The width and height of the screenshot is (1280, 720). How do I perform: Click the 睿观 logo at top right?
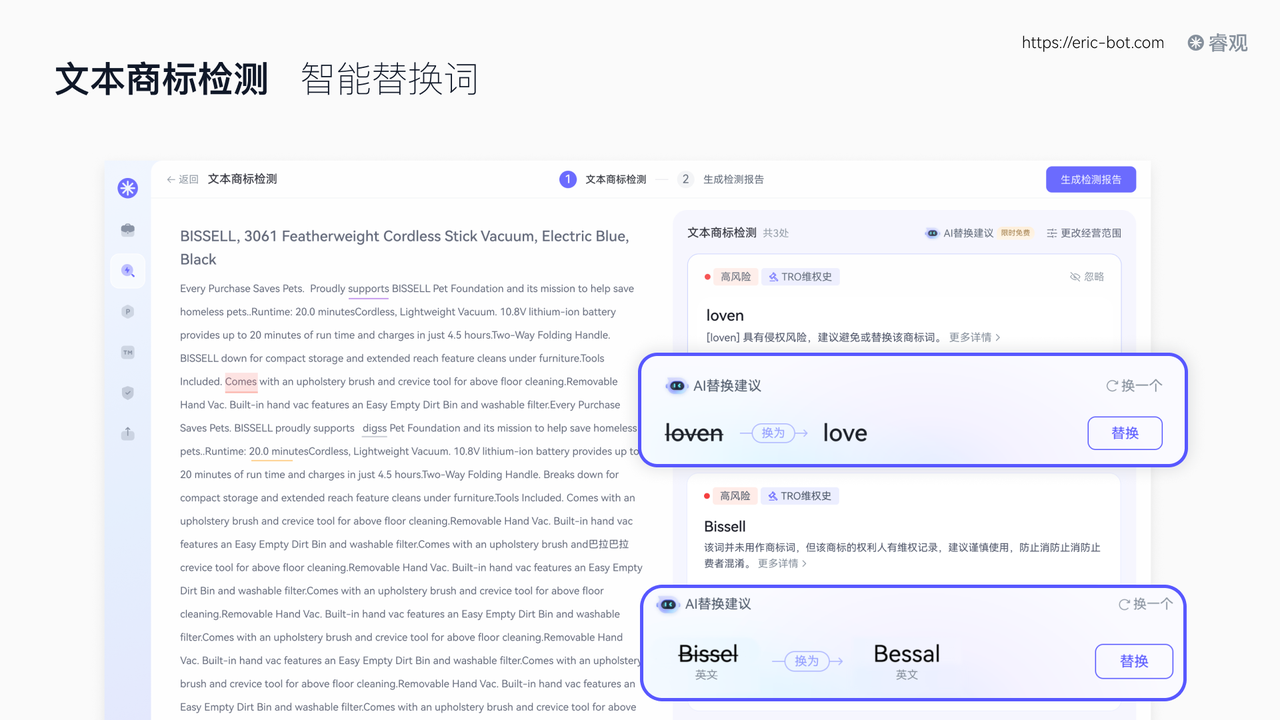click(1218, 43)
